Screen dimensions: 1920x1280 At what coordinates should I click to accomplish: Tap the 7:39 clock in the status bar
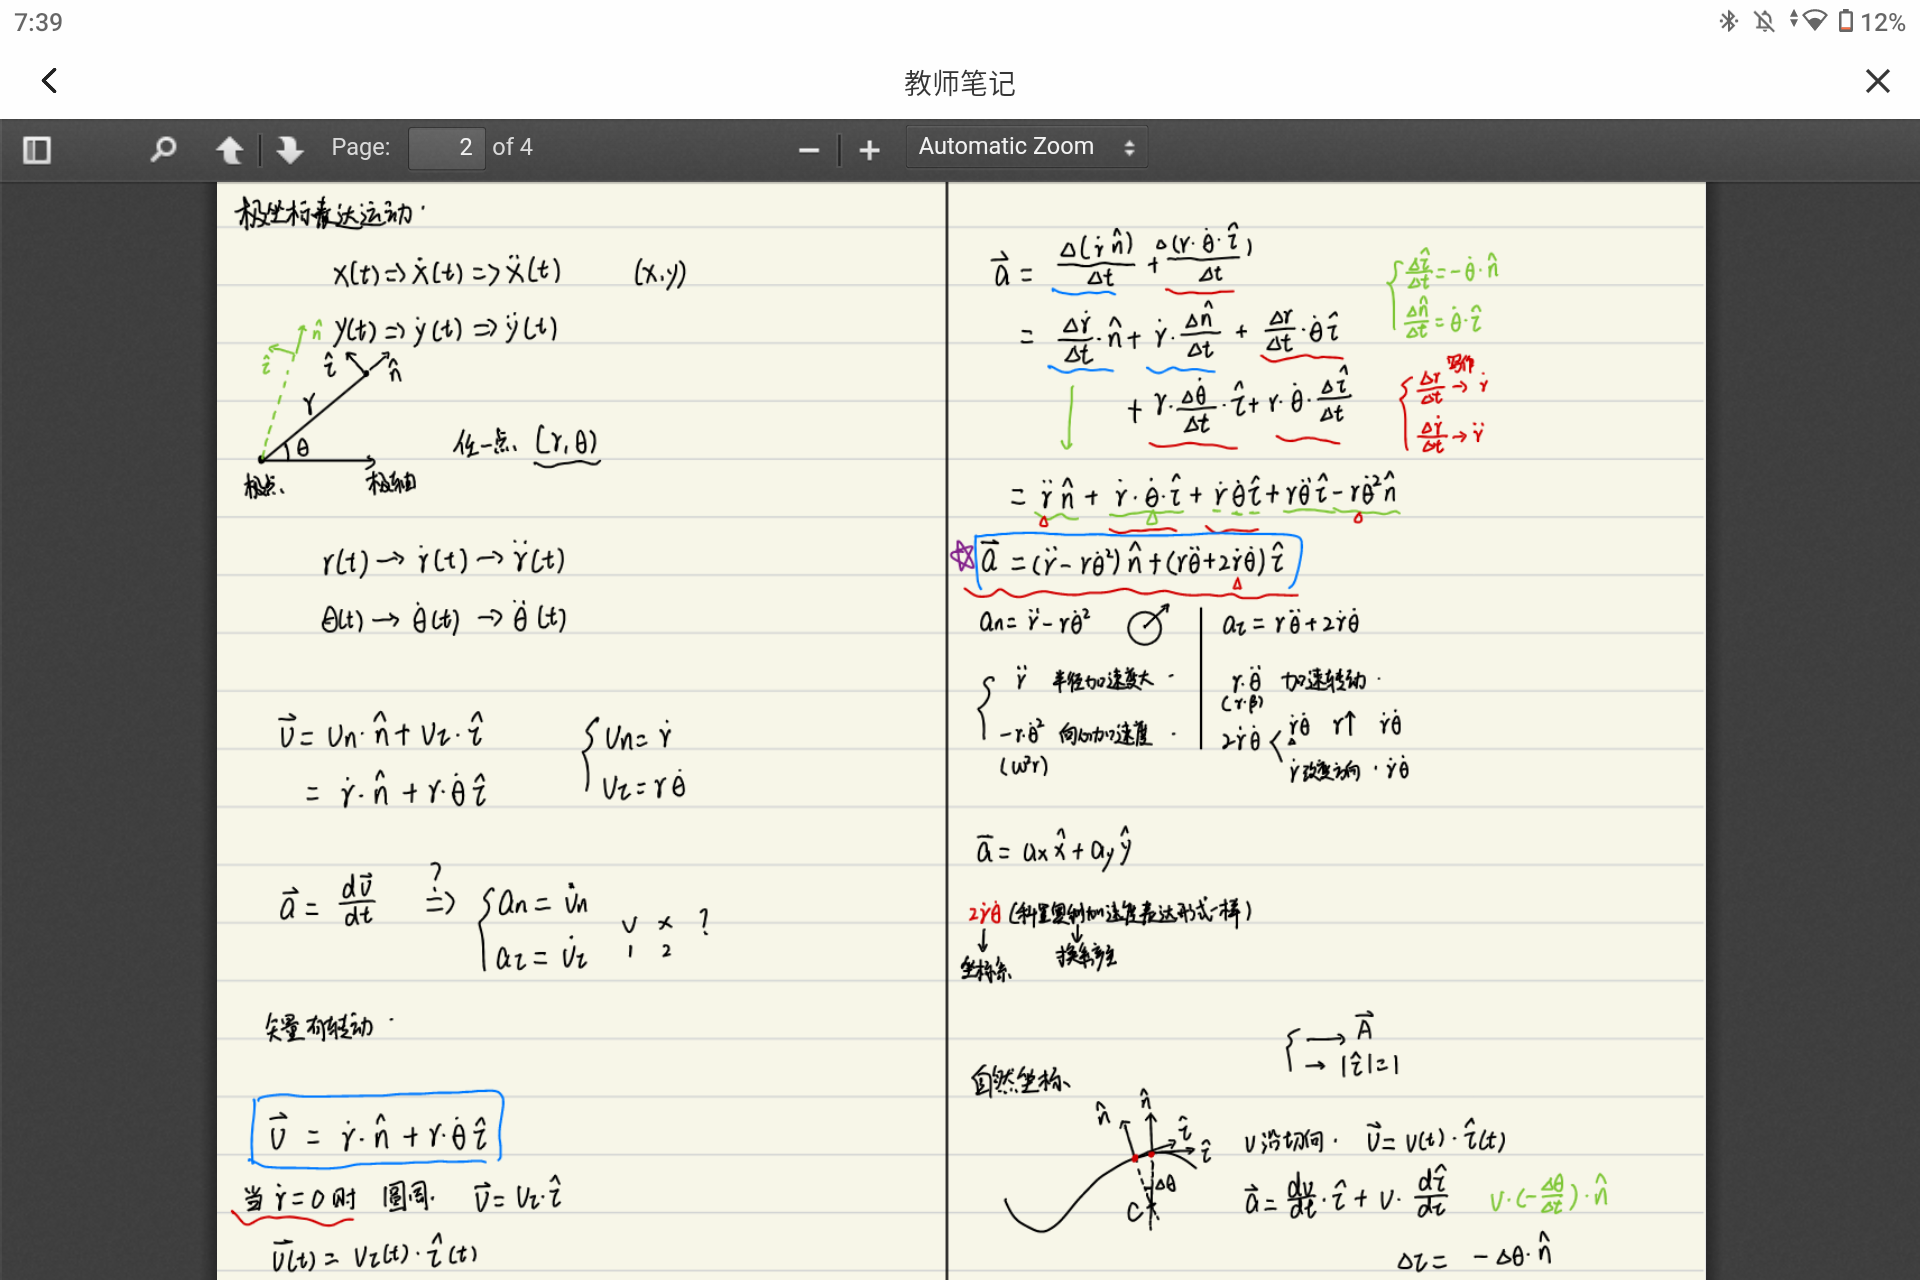pyautogui.click(x=38, y=22)
